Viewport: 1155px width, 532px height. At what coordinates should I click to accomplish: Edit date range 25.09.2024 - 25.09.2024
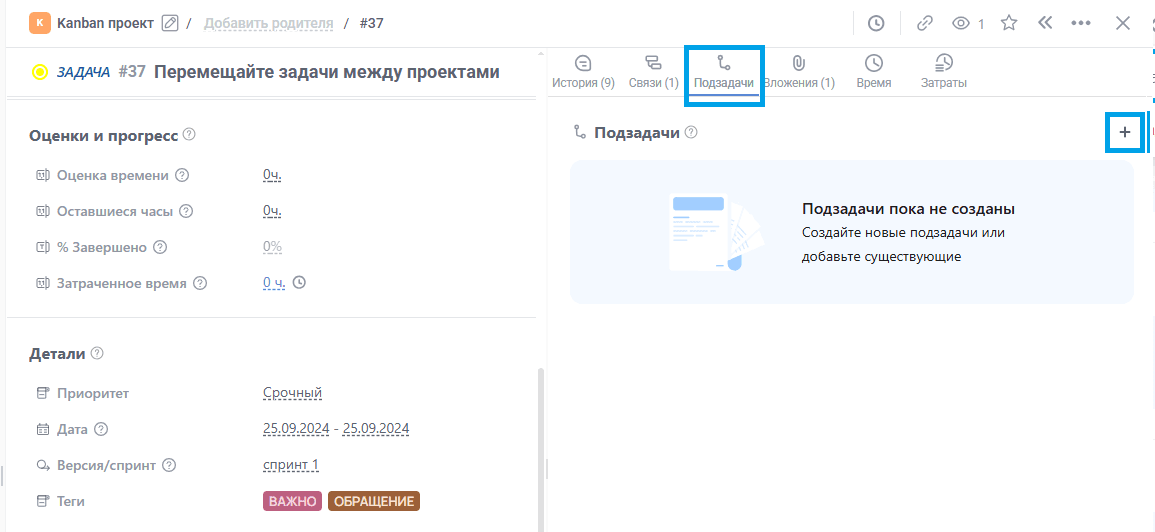tap(336, 429)
